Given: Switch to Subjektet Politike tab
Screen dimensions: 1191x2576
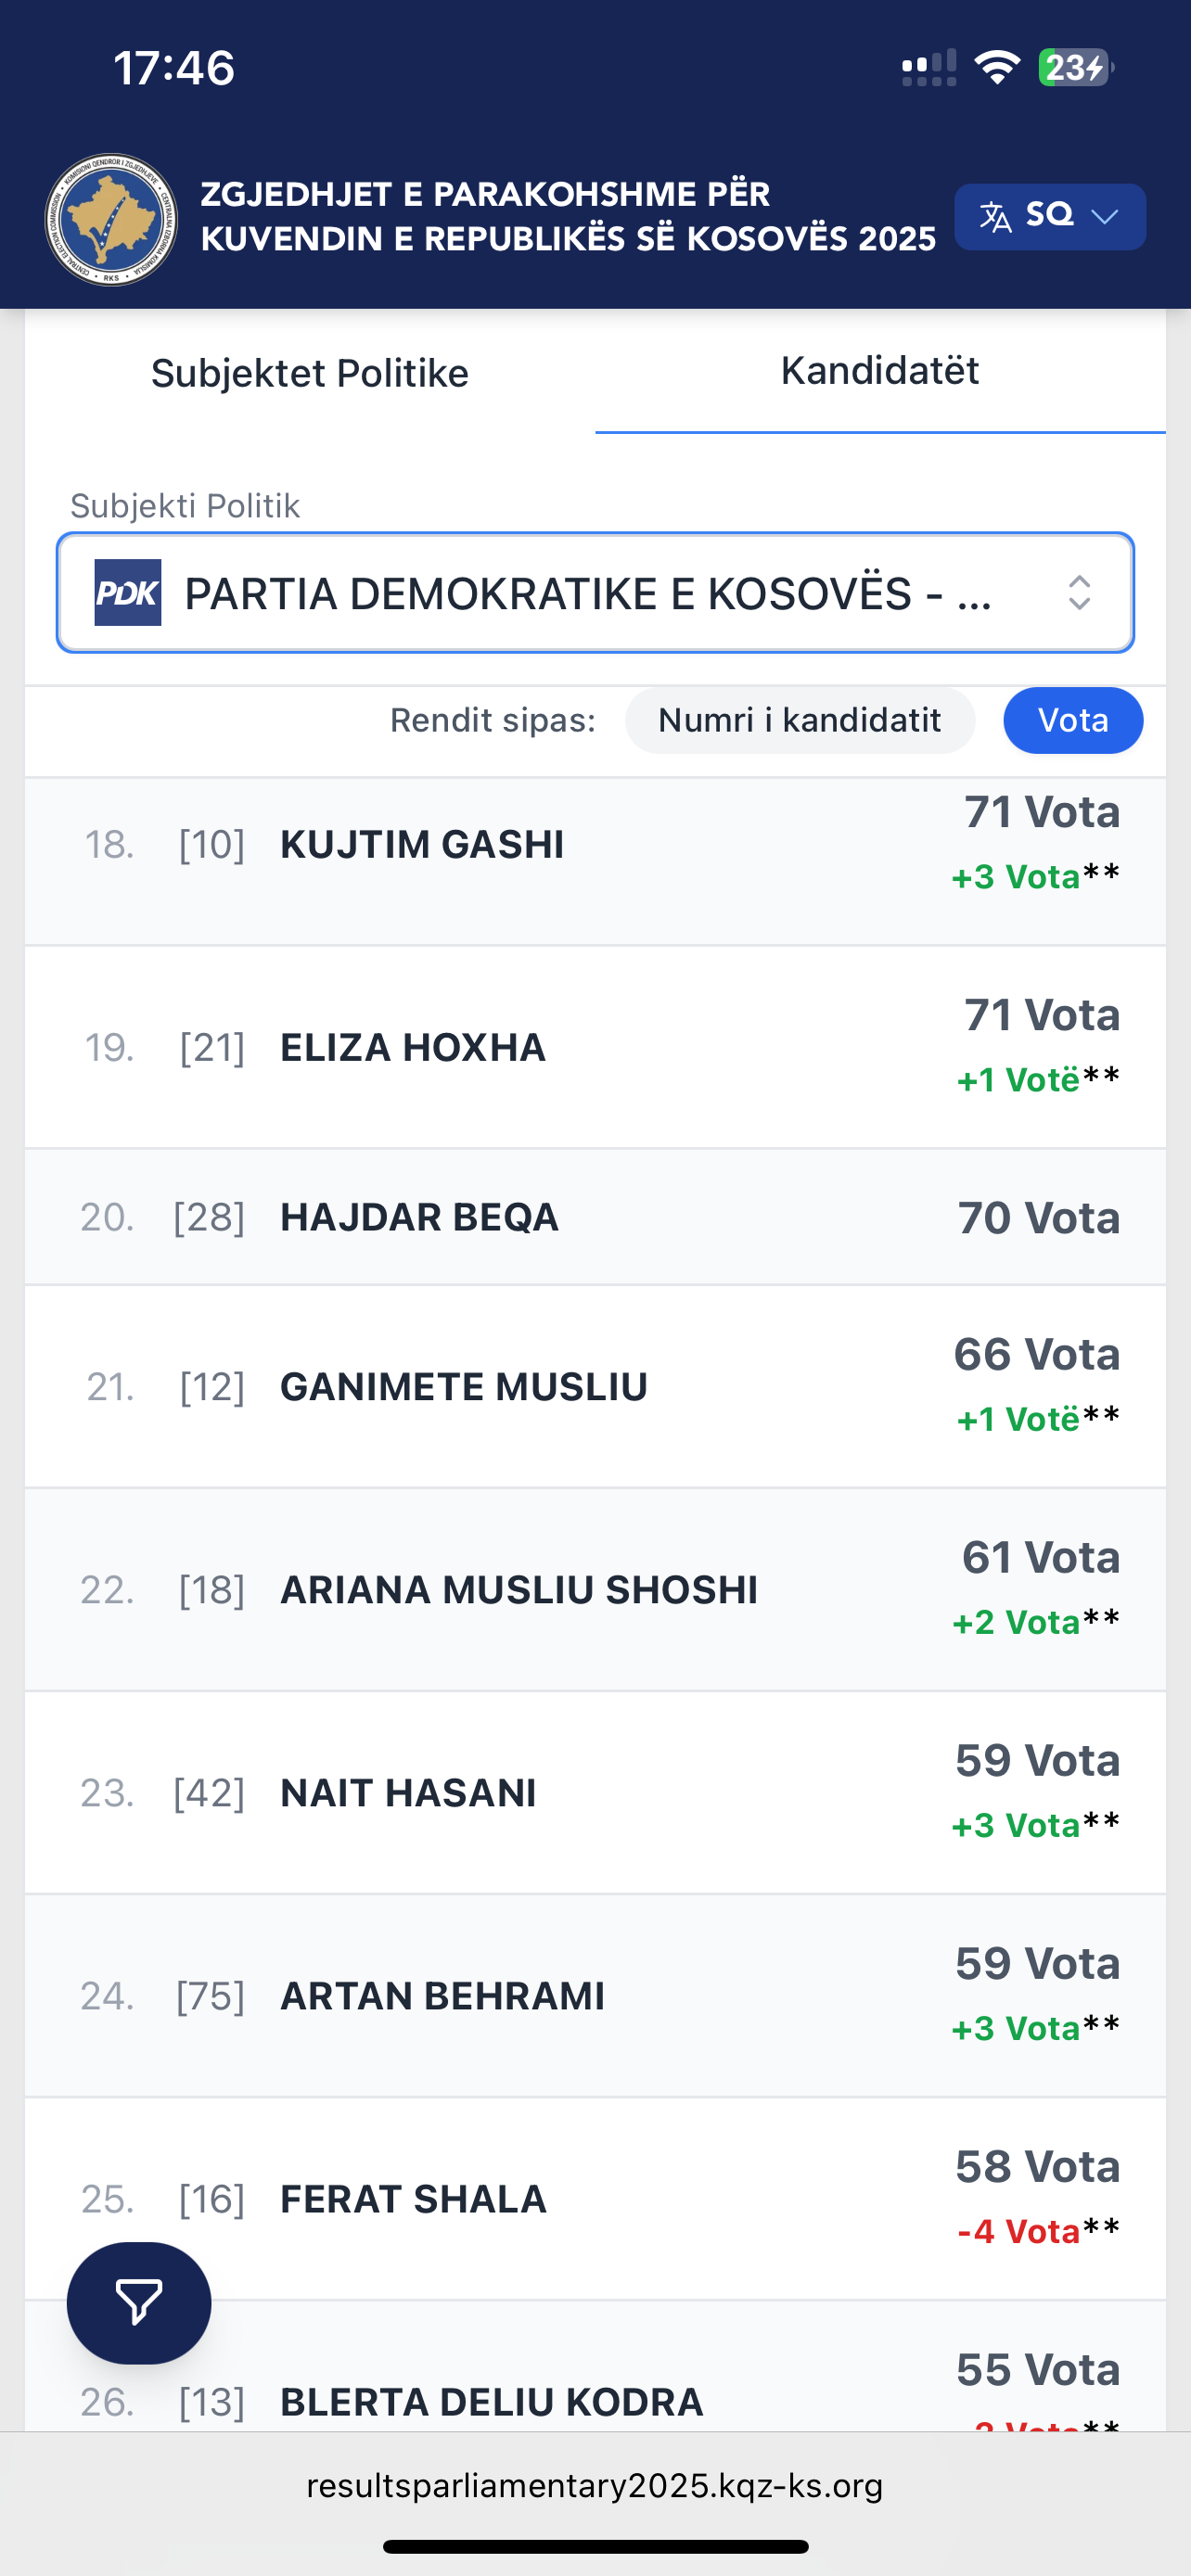Looking at the screenshot, I should click(310, 373).
